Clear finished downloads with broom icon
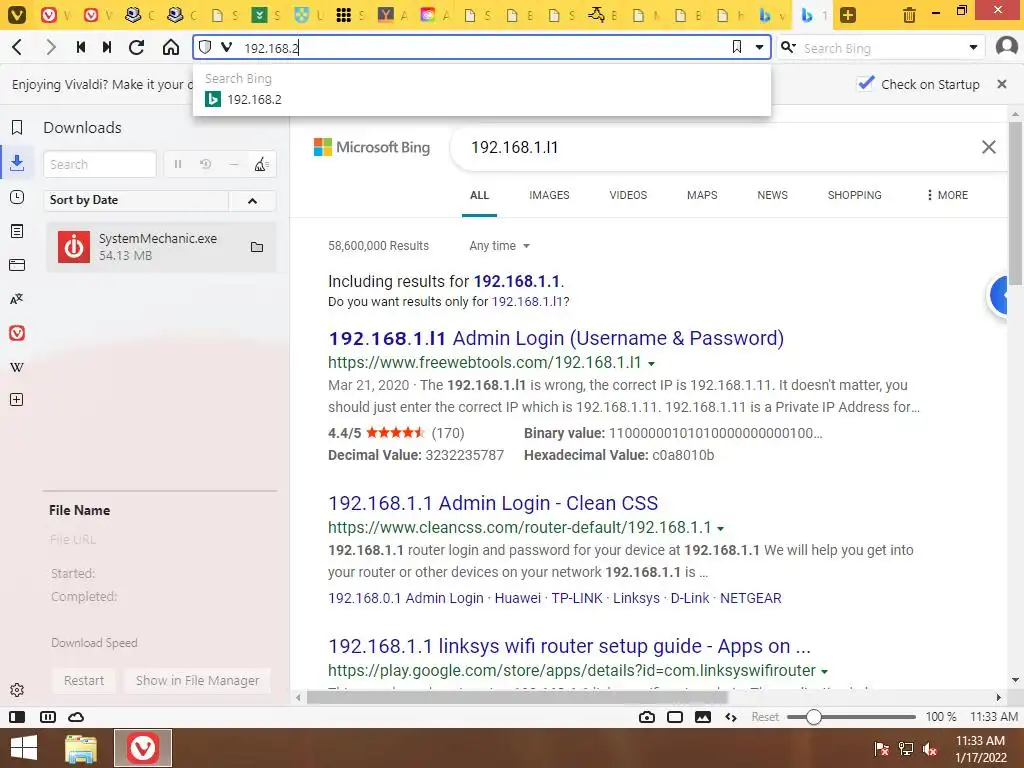 [x=261, y=165]
